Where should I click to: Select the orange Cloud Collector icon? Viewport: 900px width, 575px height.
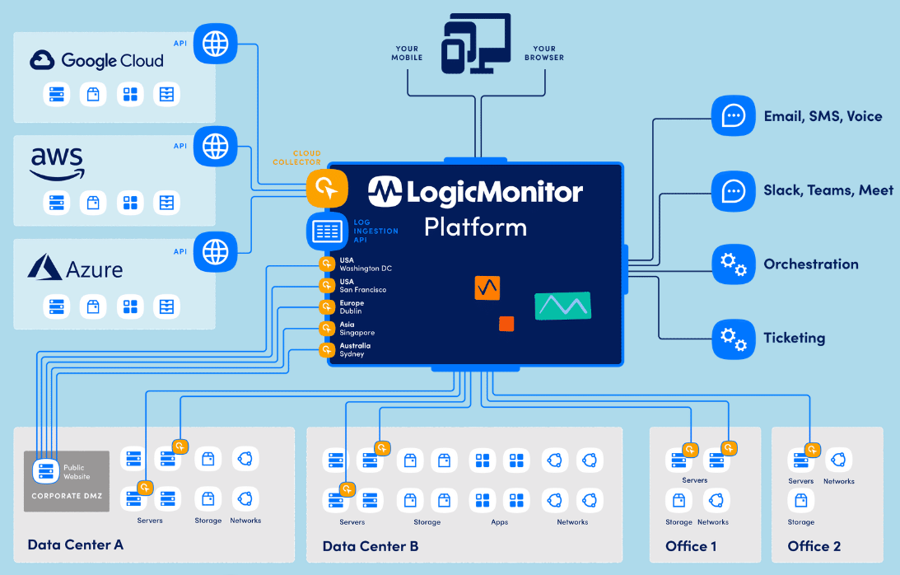(327, 188)
